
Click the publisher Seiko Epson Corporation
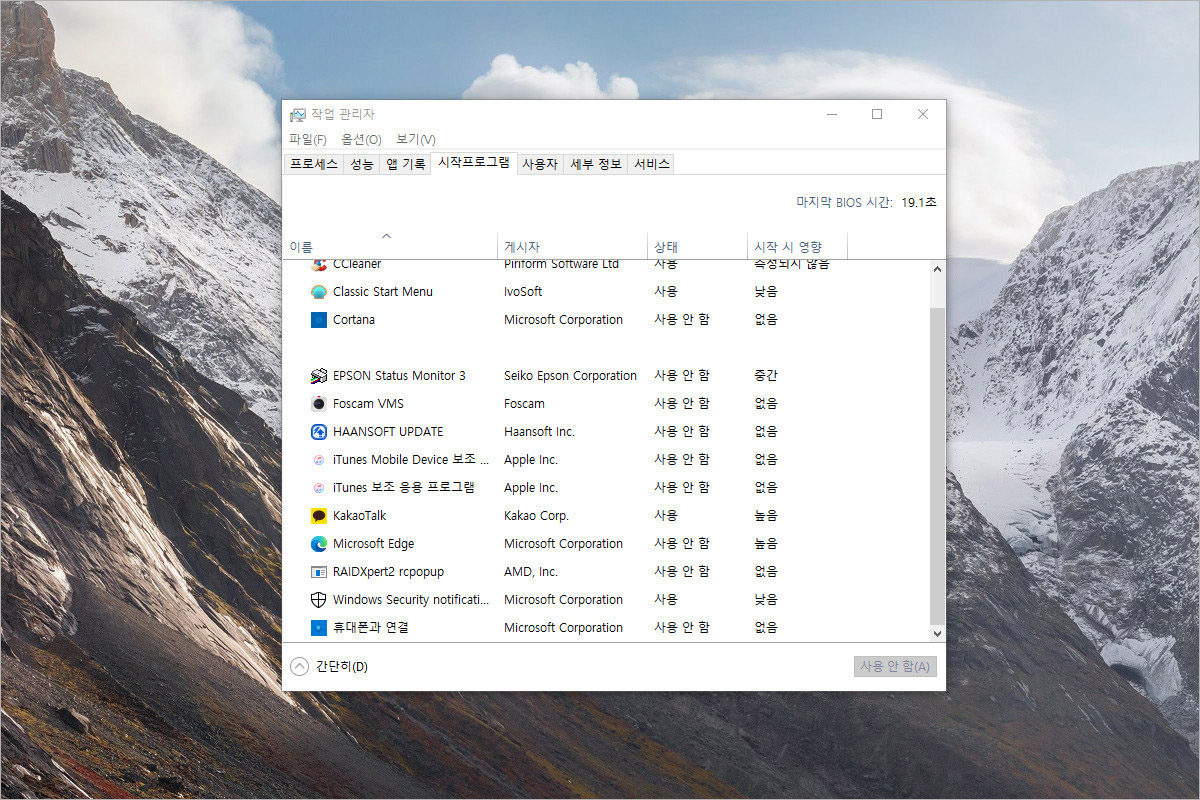(x=570, y=376)
